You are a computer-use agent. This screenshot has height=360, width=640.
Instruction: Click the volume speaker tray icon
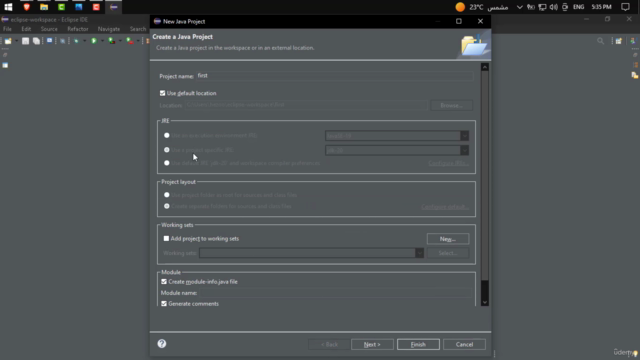tap(553, 7)
